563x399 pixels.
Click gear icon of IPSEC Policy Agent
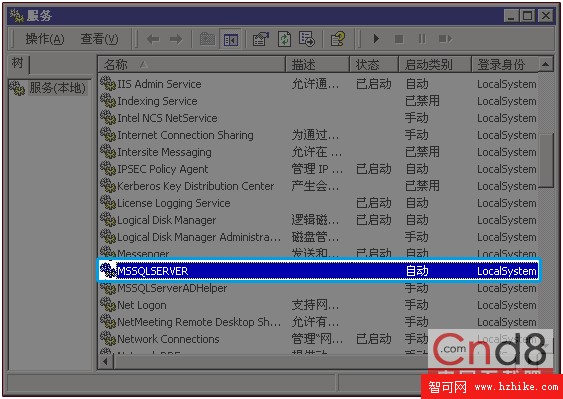[x=108, y=168]
